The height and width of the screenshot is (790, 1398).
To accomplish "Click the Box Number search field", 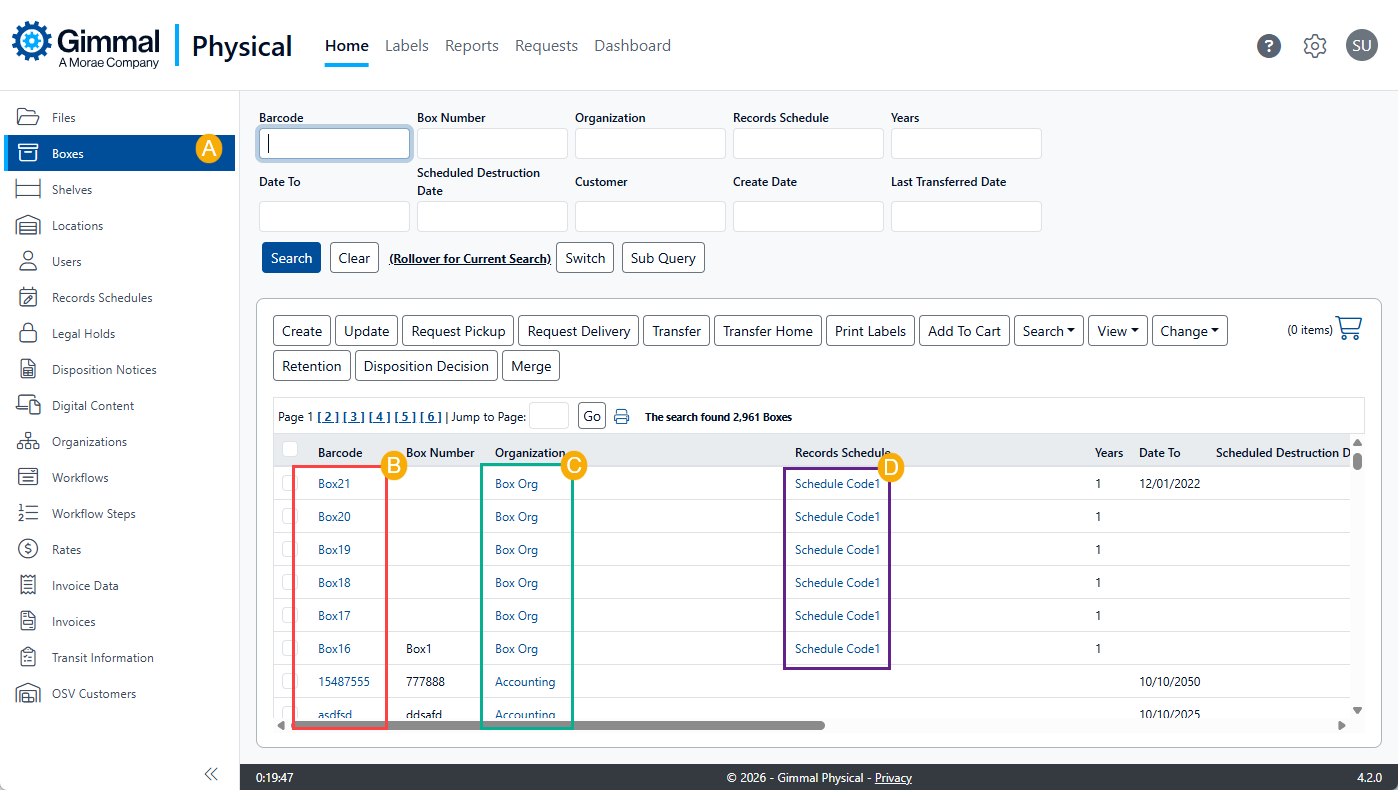I will pyautogui.click(x=492, y=144).
